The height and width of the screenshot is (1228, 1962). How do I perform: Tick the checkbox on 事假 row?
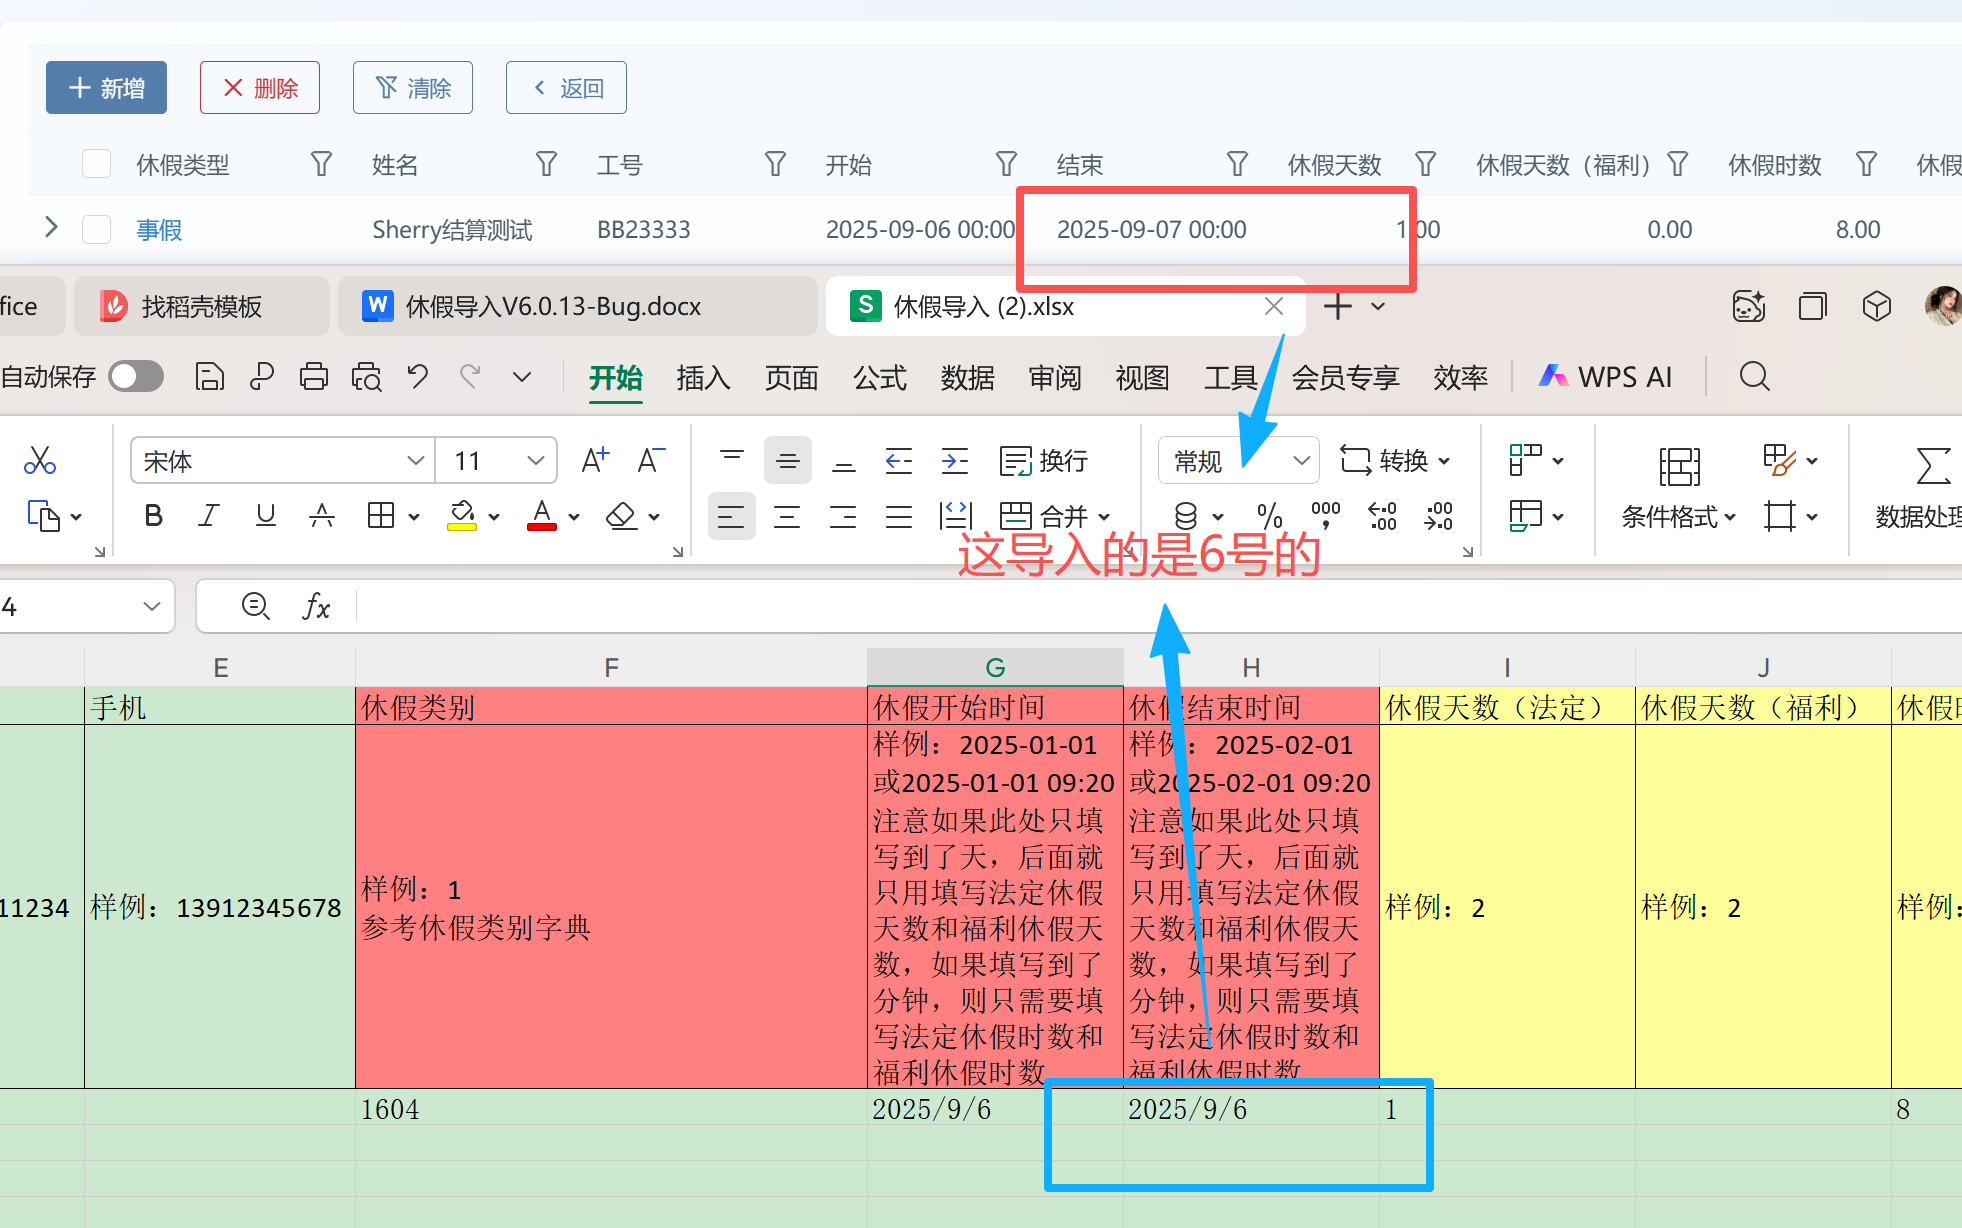96,230
